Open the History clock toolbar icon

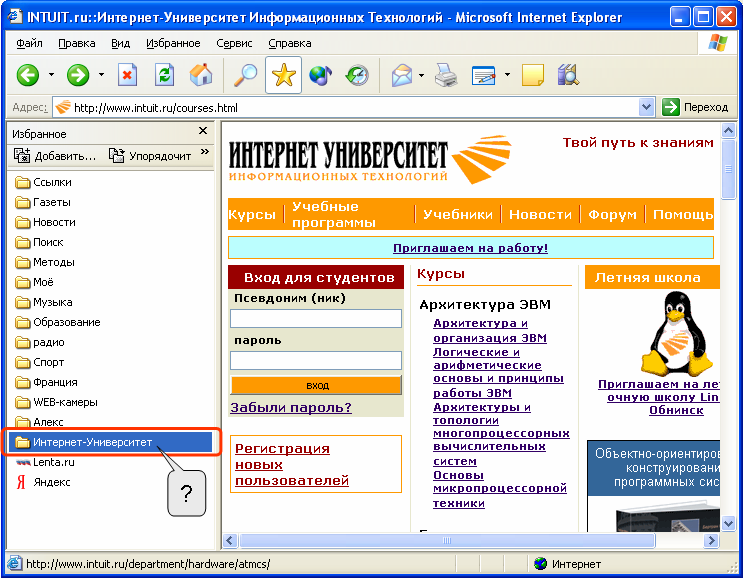pyautogui.click(x=357, y=75)
